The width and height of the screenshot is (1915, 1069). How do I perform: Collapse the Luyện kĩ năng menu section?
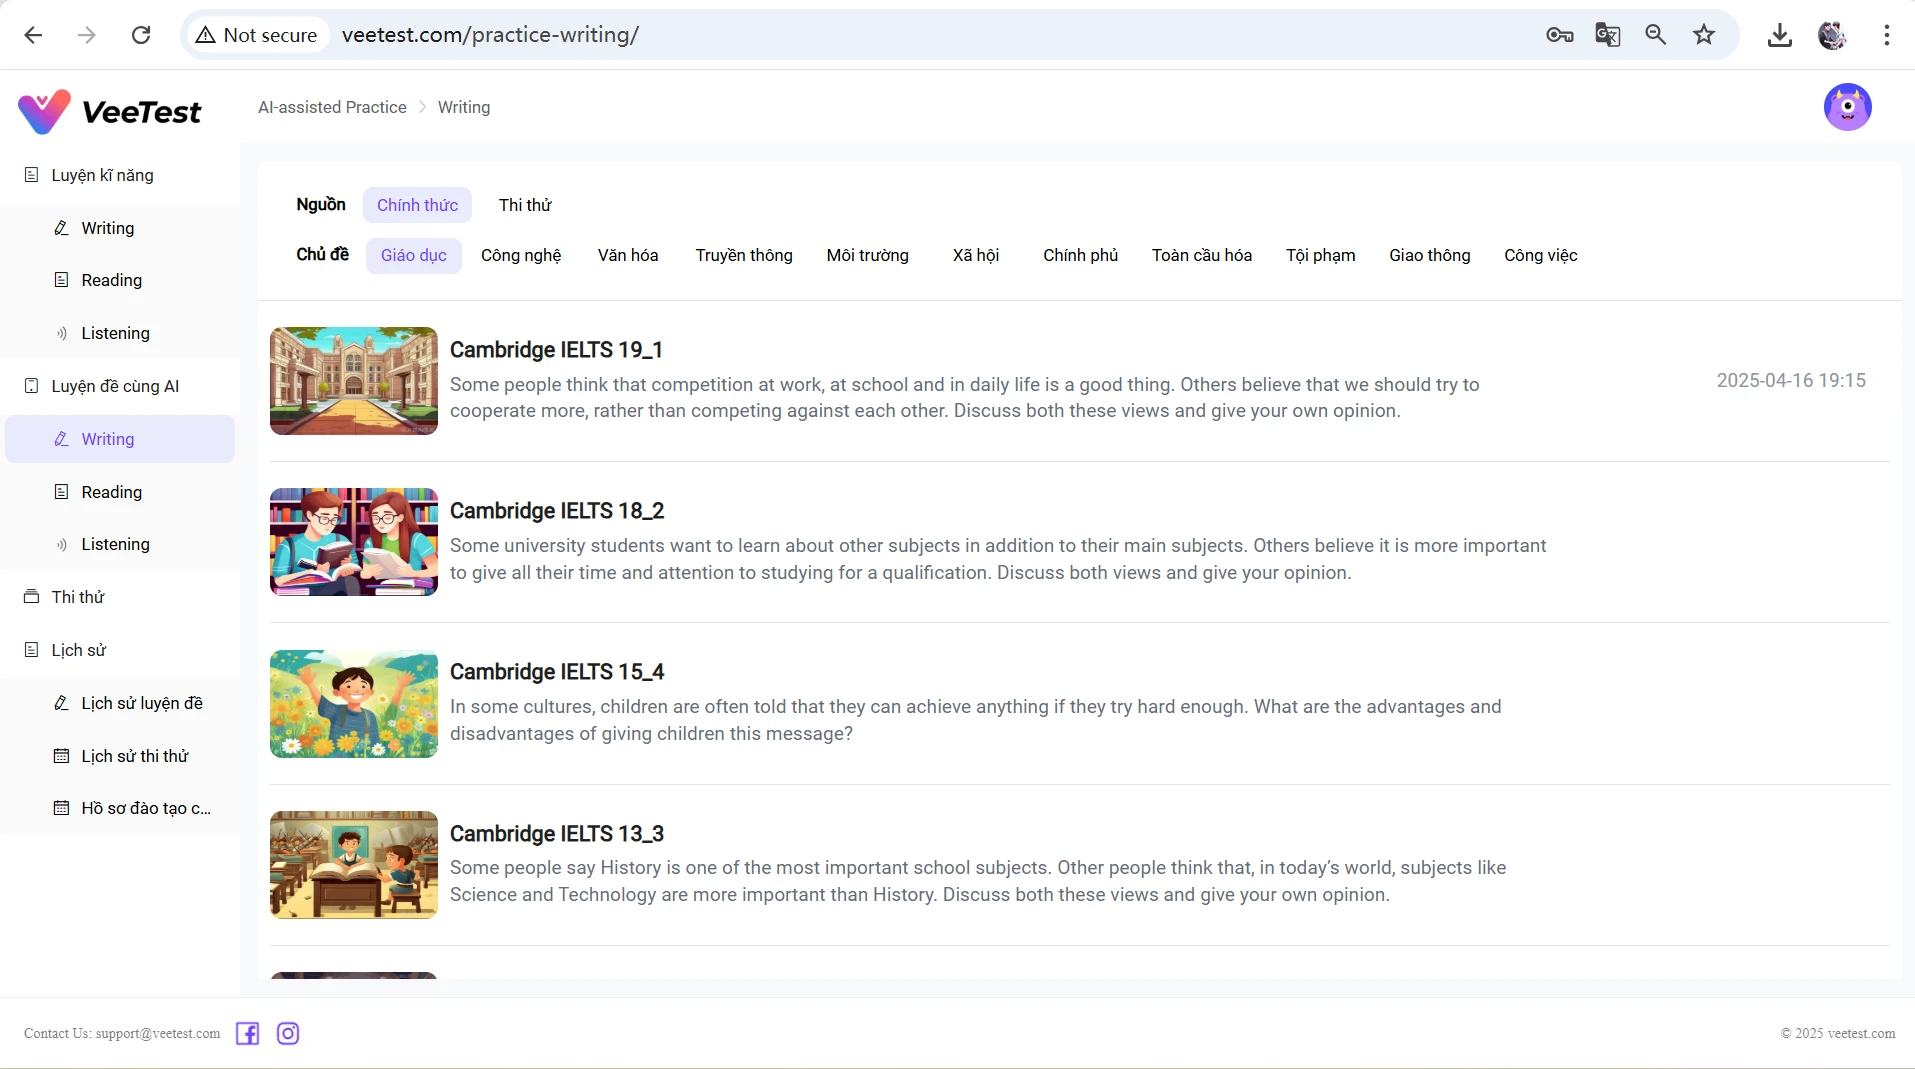point(120,175)
